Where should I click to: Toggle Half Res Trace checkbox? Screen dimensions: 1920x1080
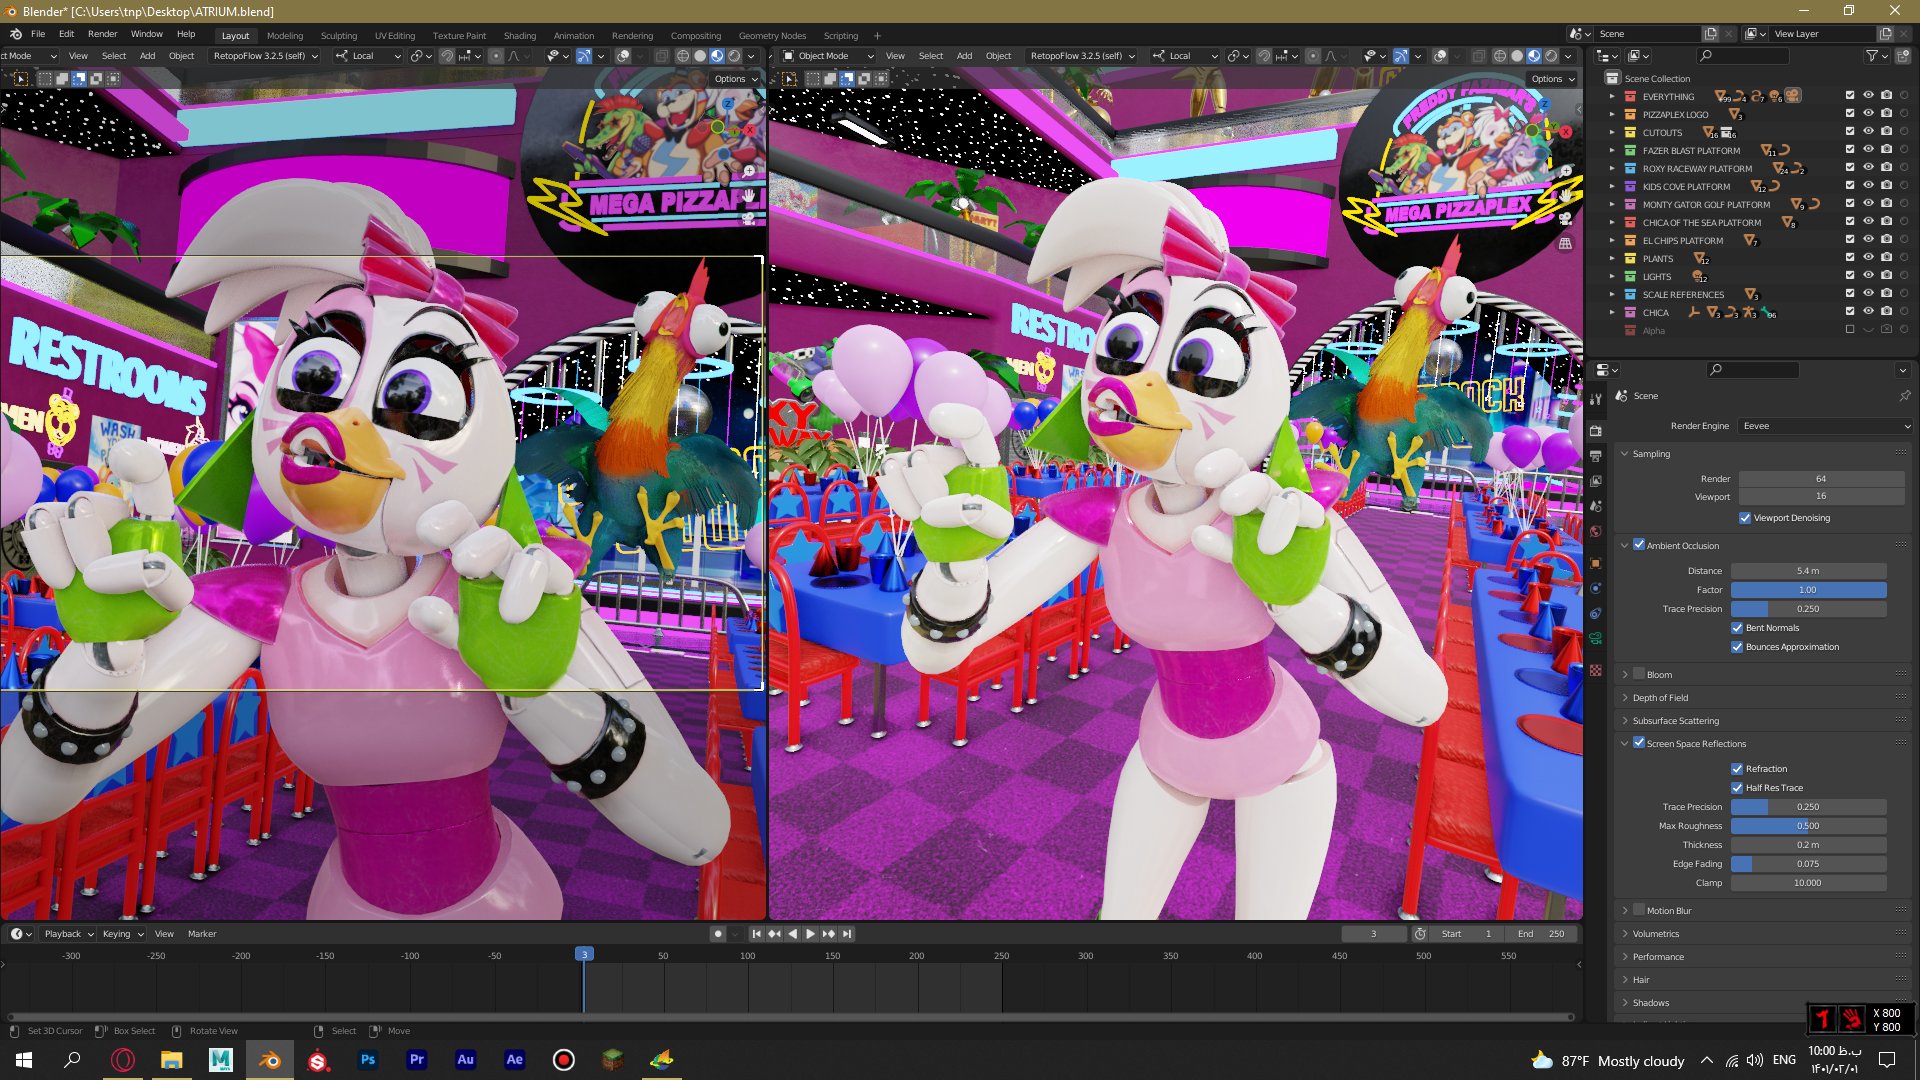(1737, 788)
